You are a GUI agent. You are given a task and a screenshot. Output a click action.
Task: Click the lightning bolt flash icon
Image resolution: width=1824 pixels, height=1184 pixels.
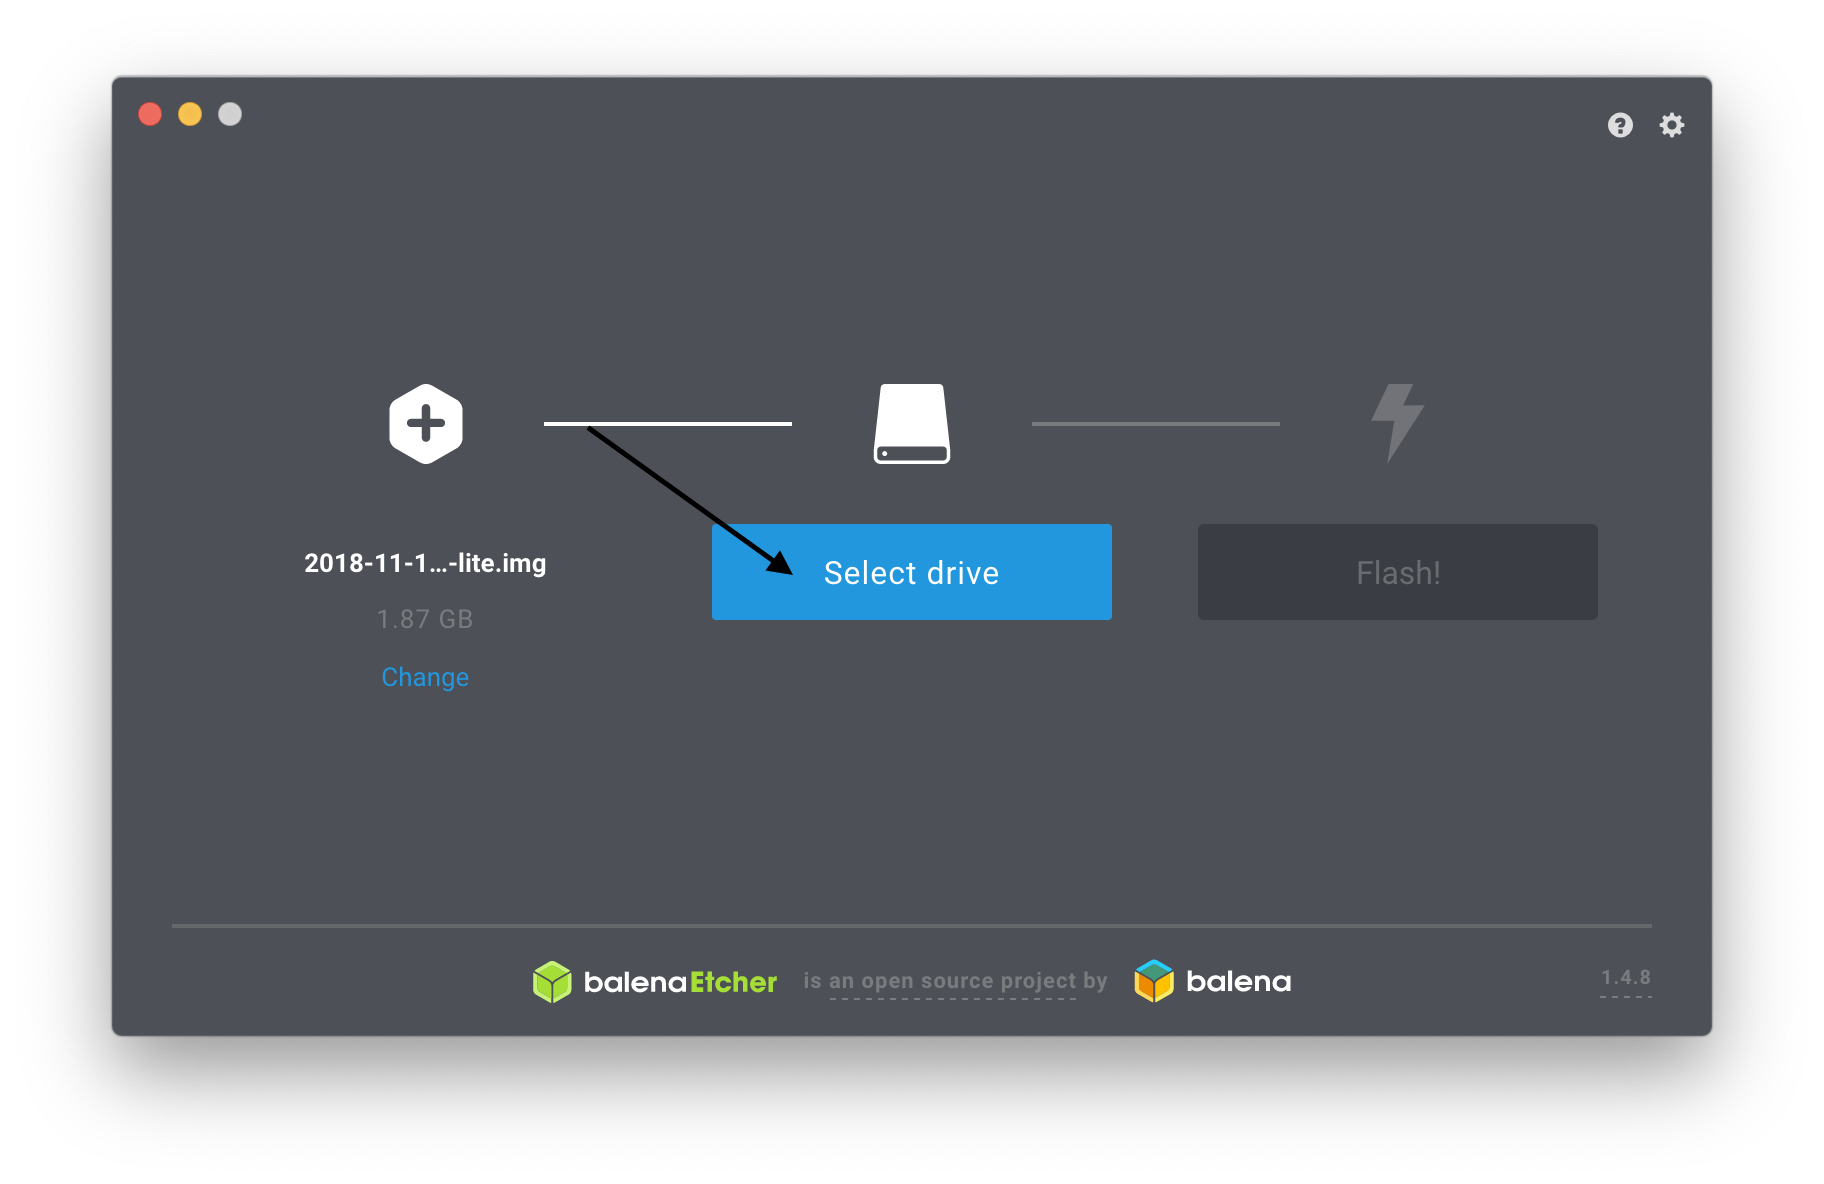[x=1397, y=422]
